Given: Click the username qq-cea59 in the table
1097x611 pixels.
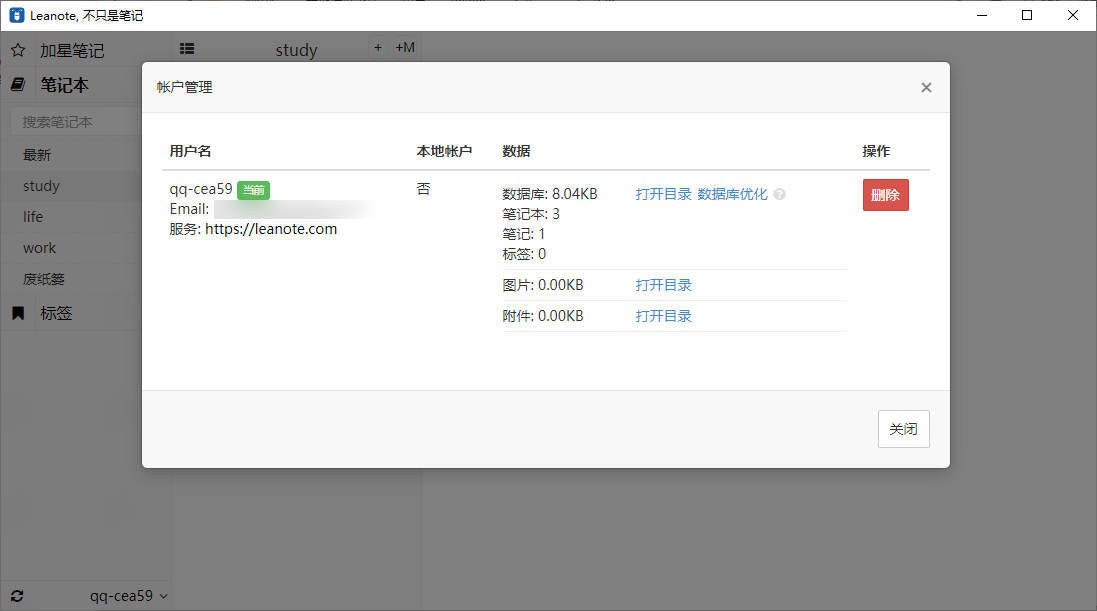Looking at the screenshot, I should [x=201, y=189].
